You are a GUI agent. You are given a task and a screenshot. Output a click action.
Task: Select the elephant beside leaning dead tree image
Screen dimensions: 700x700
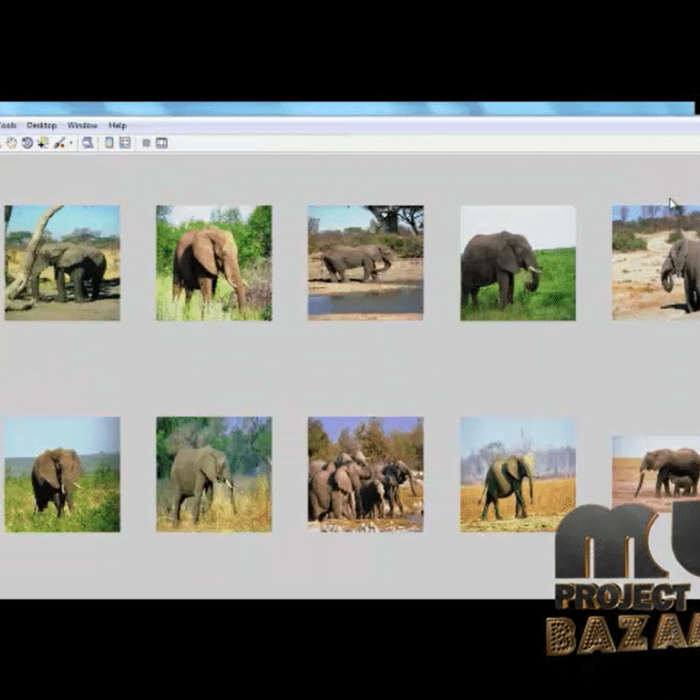(x=62, y=263)
